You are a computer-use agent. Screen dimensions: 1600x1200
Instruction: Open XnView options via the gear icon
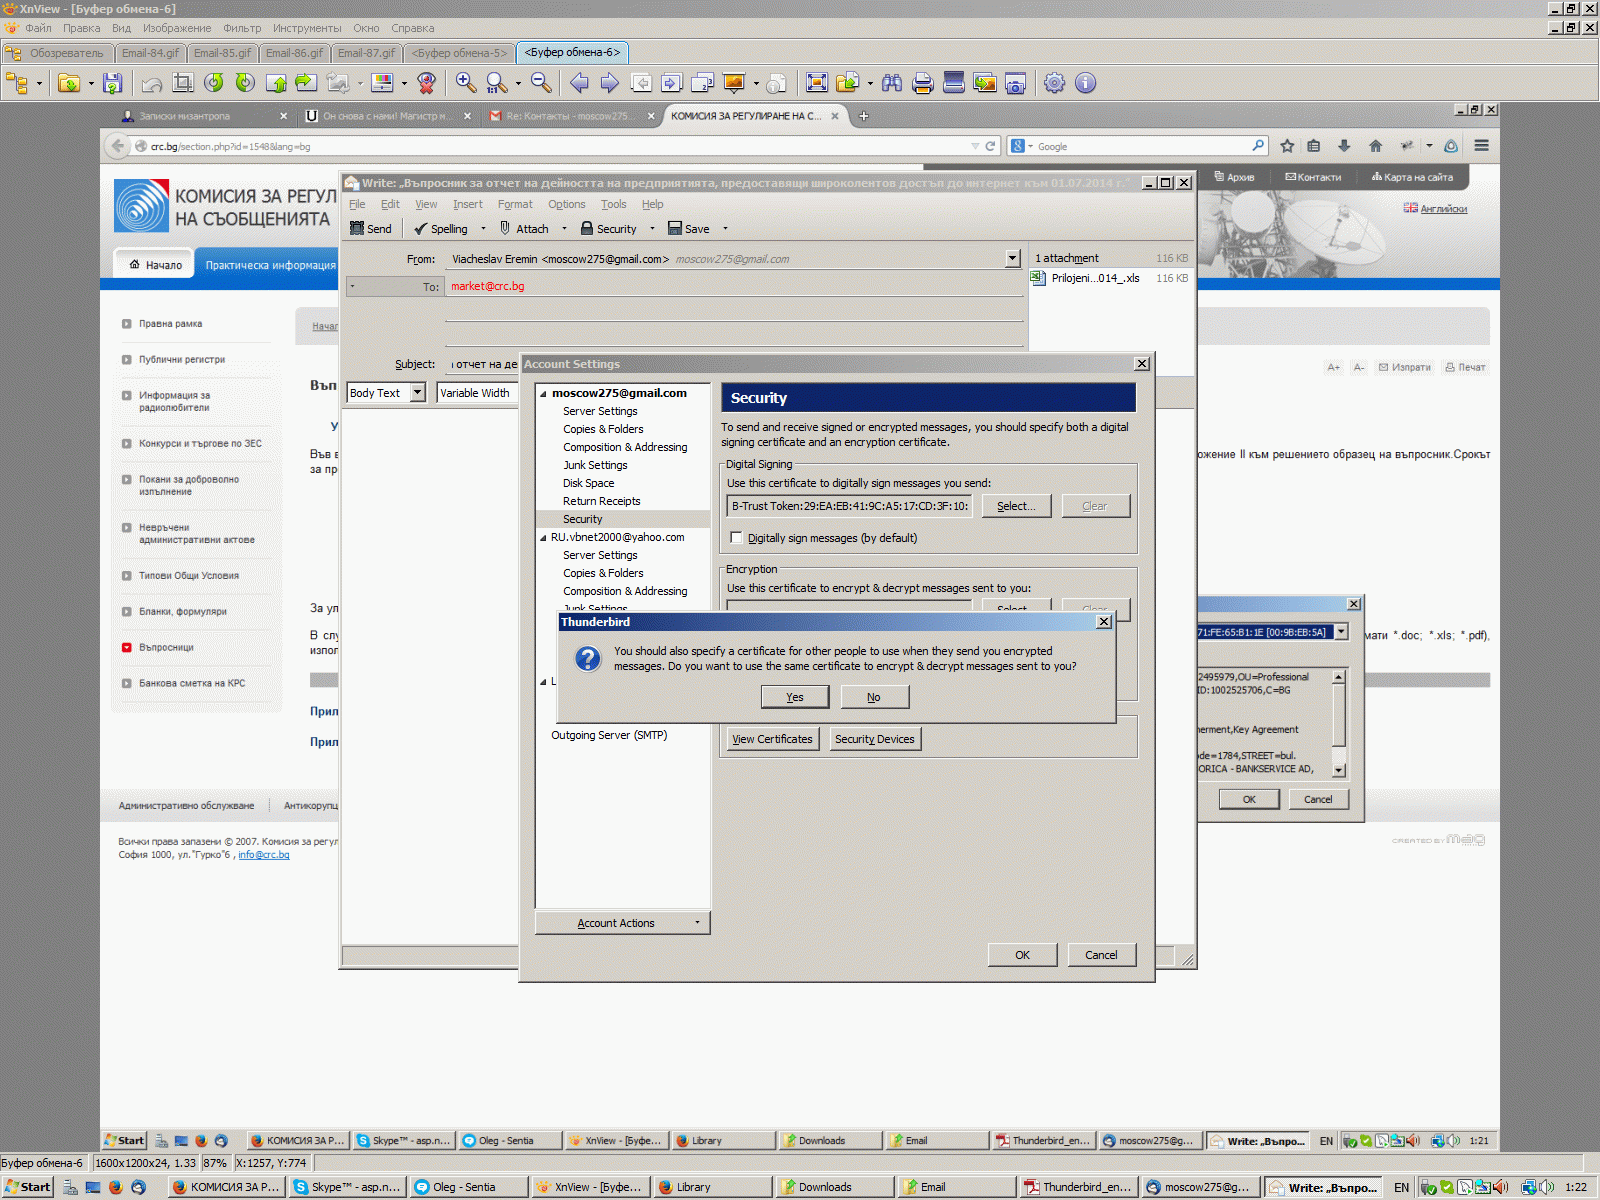1054,83
